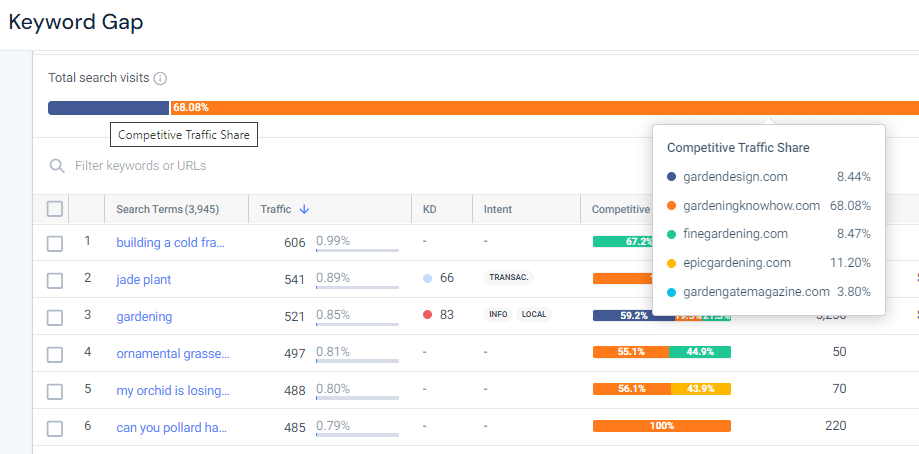Select finegardening.com green legend dot
Image resolution: width=919 pixels, height=454 pixels.
pos(672,234)
